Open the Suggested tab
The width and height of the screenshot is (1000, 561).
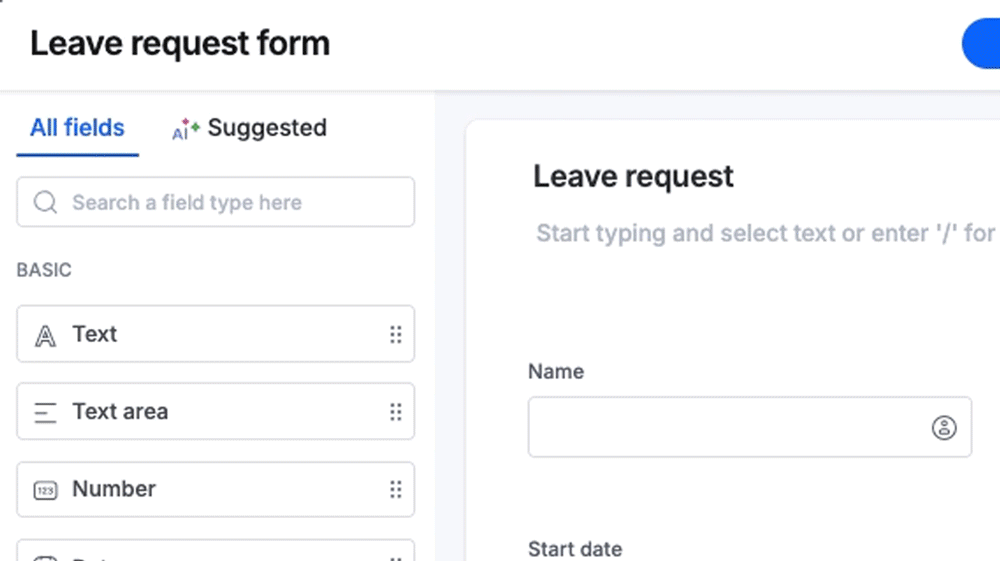[x=249, y=128]
